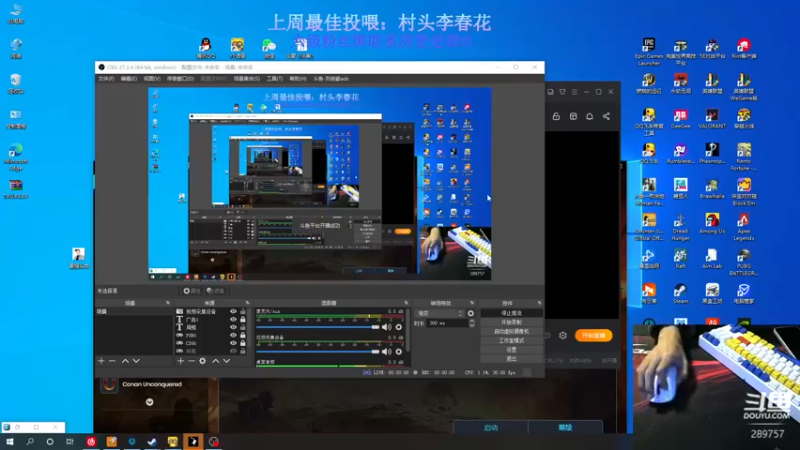This screenshot has height=450, width=800.
Task: Open Epic Games Launcher desktop shortcut
Action: pyautogui.click(x=648, y=52)
